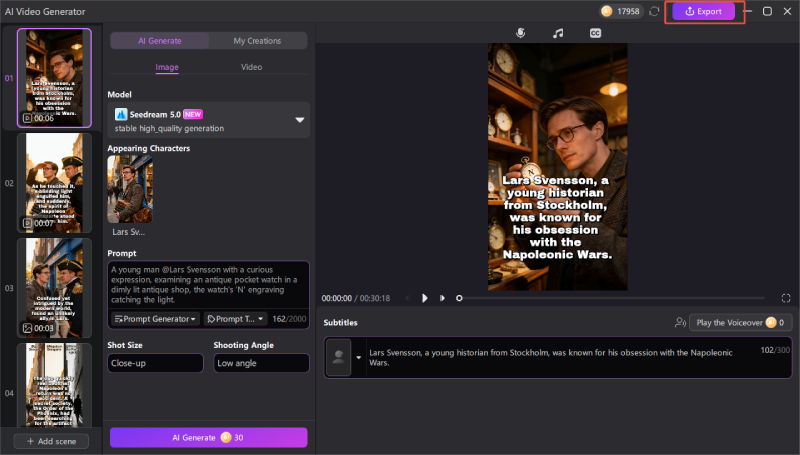Click the CC captions icon

[x=595, y=33]
